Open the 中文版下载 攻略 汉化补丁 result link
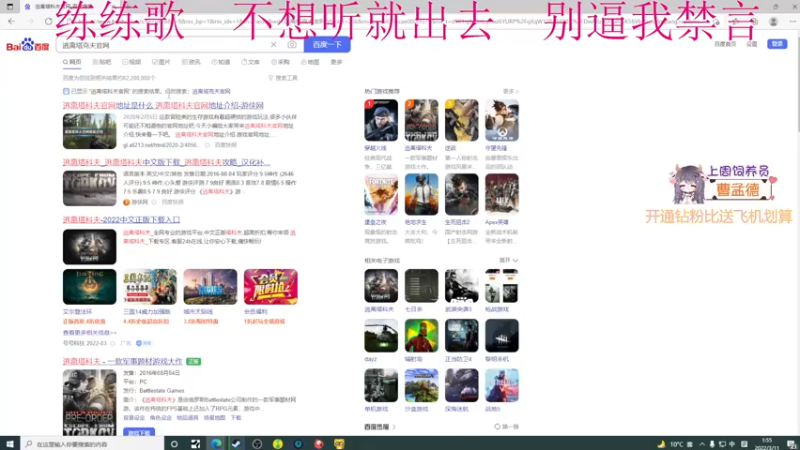The width and height of the screenshot is (800, 450). 166,162
